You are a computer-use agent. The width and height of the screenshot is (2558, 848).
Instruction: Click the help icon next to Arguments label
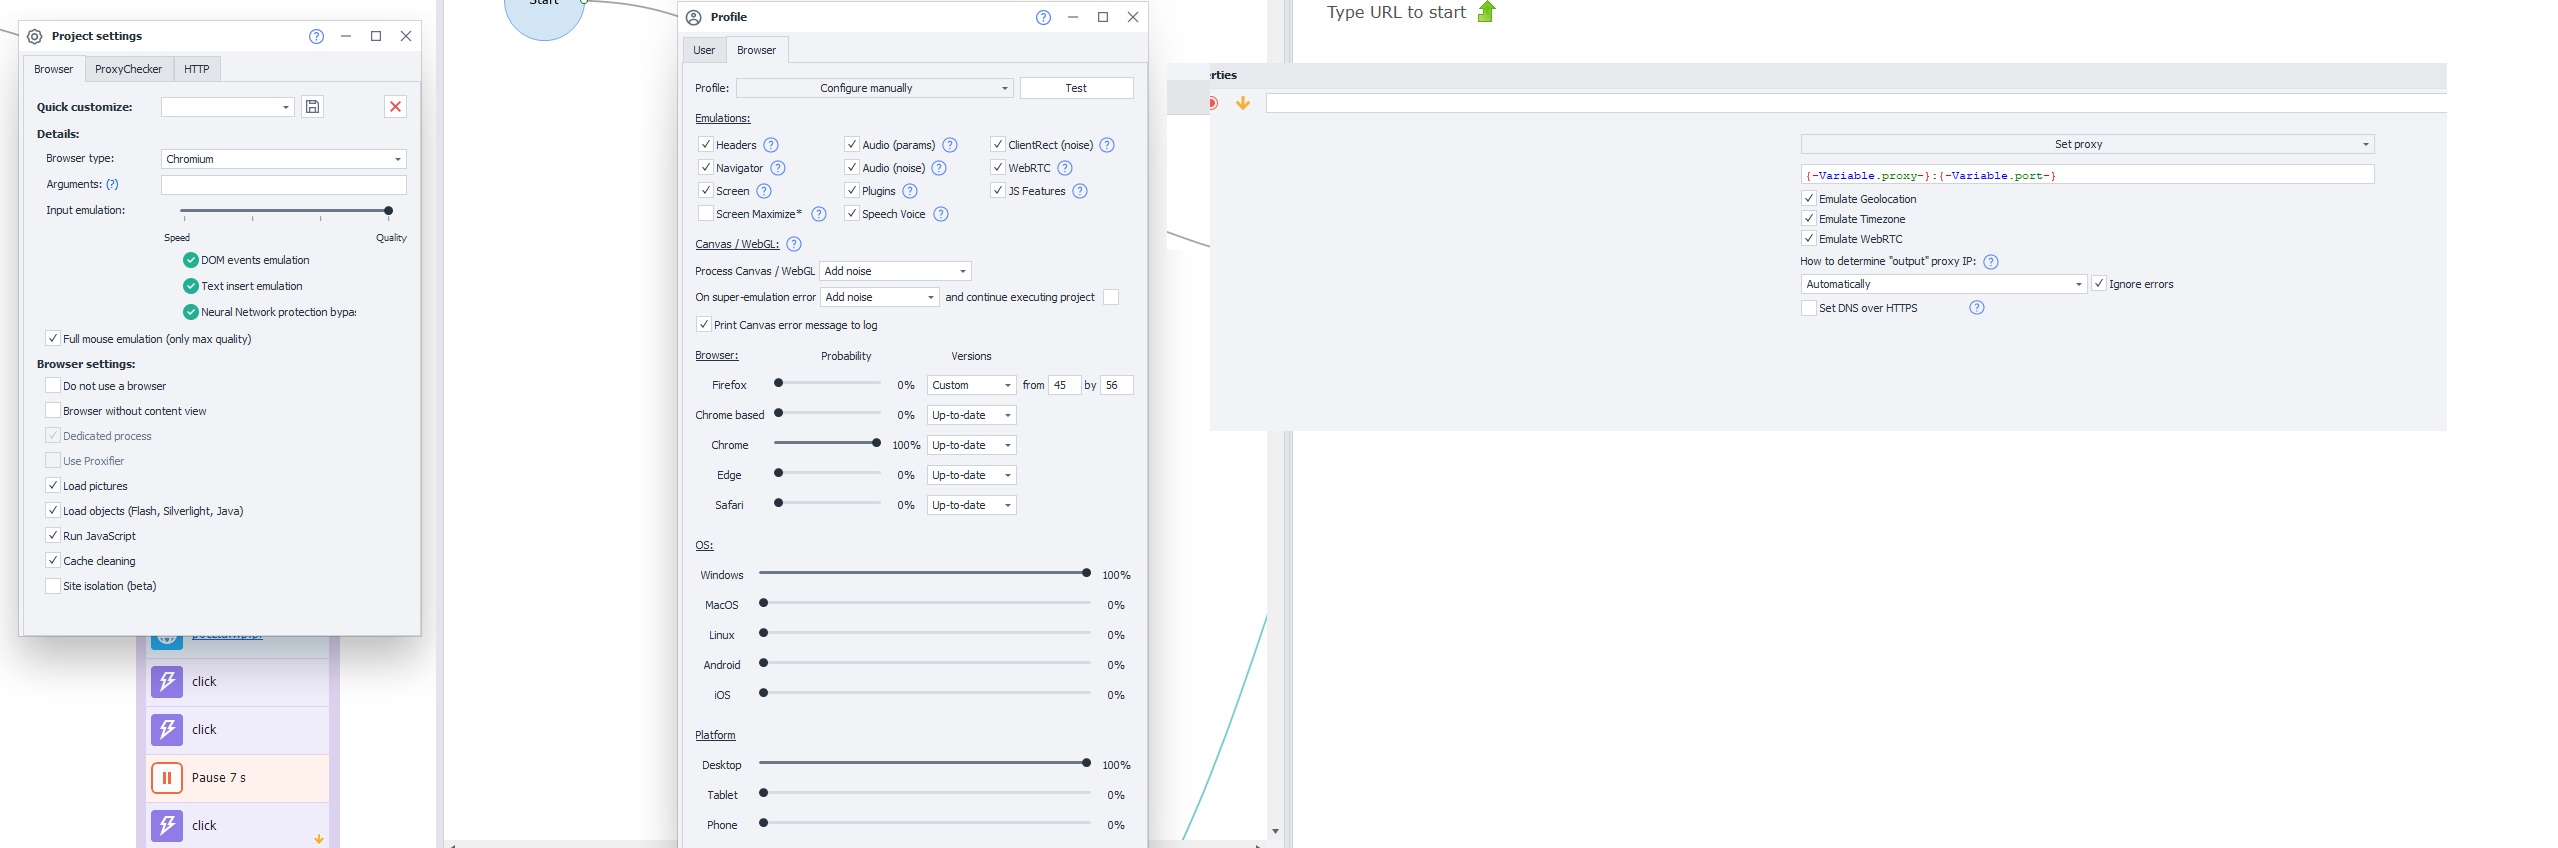[x=112, y=184]
